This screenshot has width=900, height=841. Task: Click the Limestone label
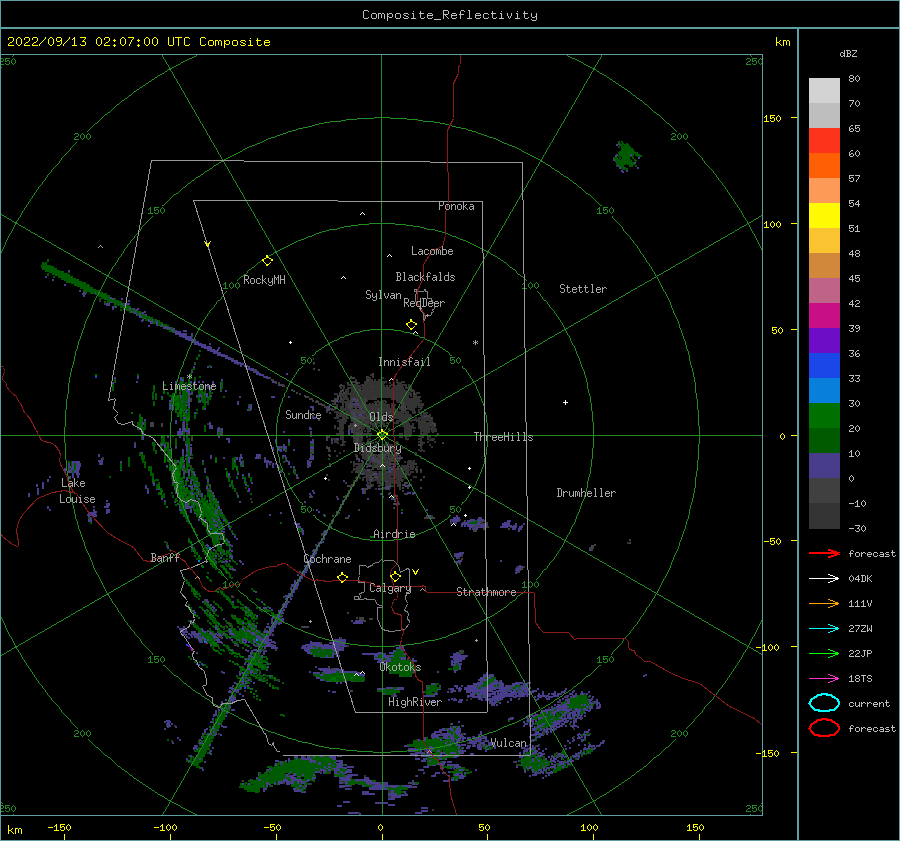click(x=189, y=386)
